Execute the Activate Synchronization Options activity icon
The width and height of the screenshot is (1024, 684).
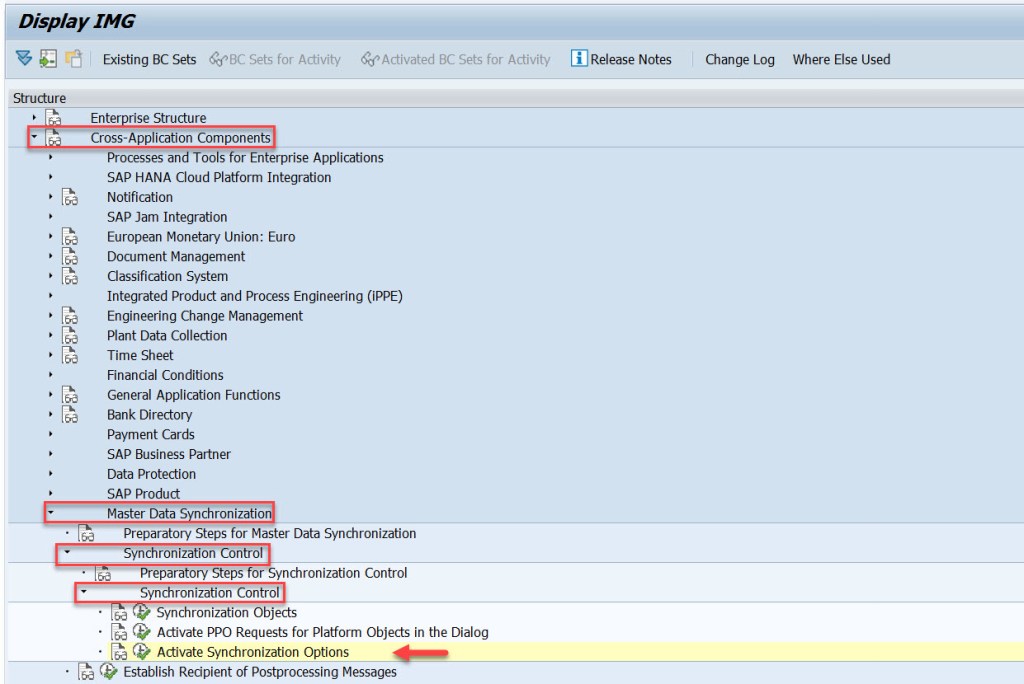[x=140, y=651]
